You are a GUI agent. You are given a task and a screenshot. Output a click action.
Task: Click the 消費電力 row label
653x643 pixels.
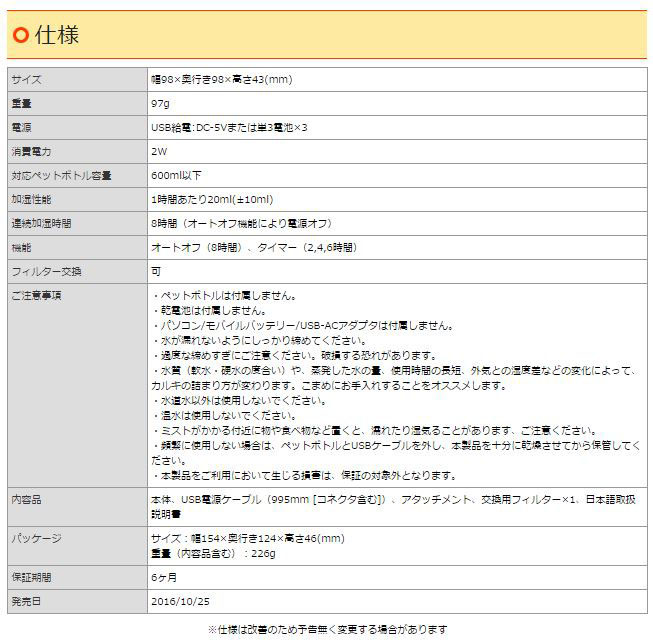[x=32, y=151]
